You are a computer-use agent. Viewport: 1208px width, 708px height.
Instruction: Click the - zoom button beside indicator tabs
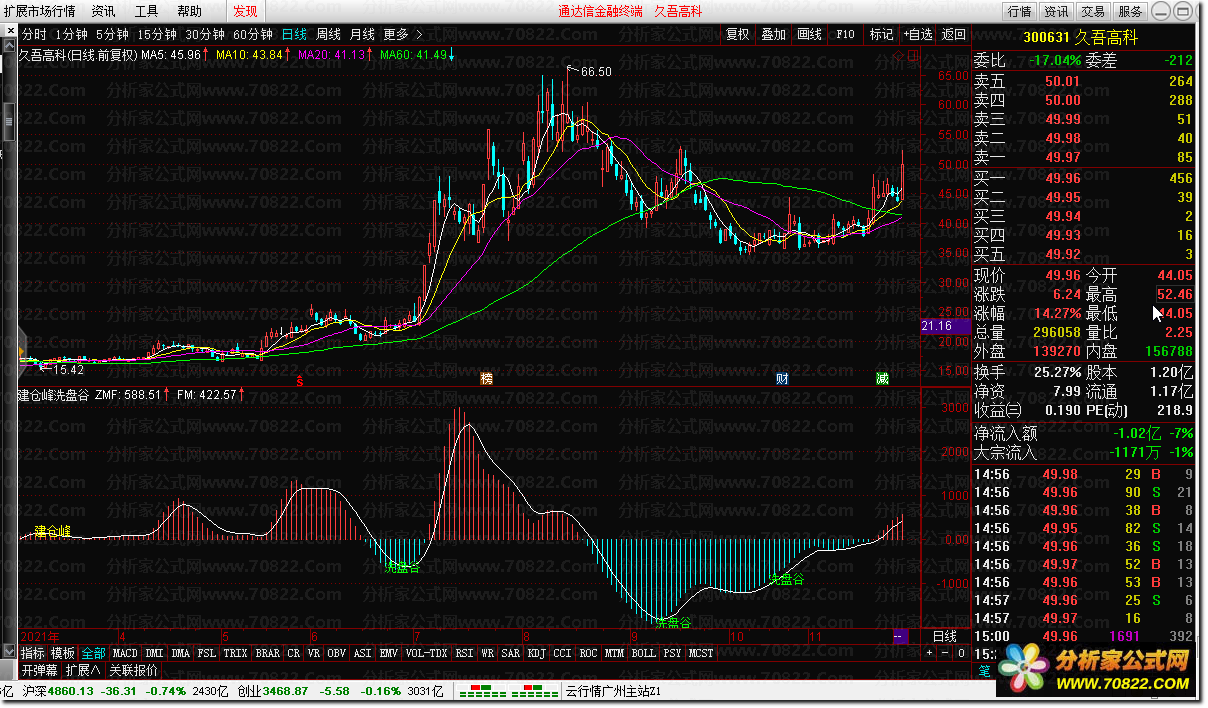[x=944, y=653]
